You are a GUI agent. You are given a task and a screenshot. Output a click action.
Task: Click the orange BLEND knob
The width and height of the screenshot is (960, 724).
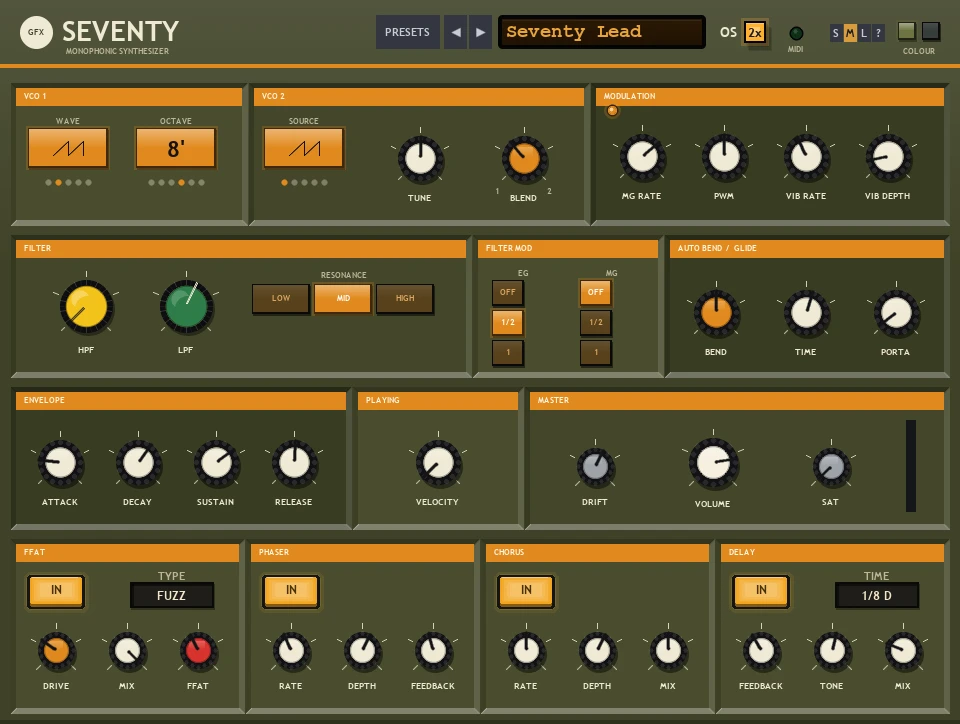[x=525, y=159]
